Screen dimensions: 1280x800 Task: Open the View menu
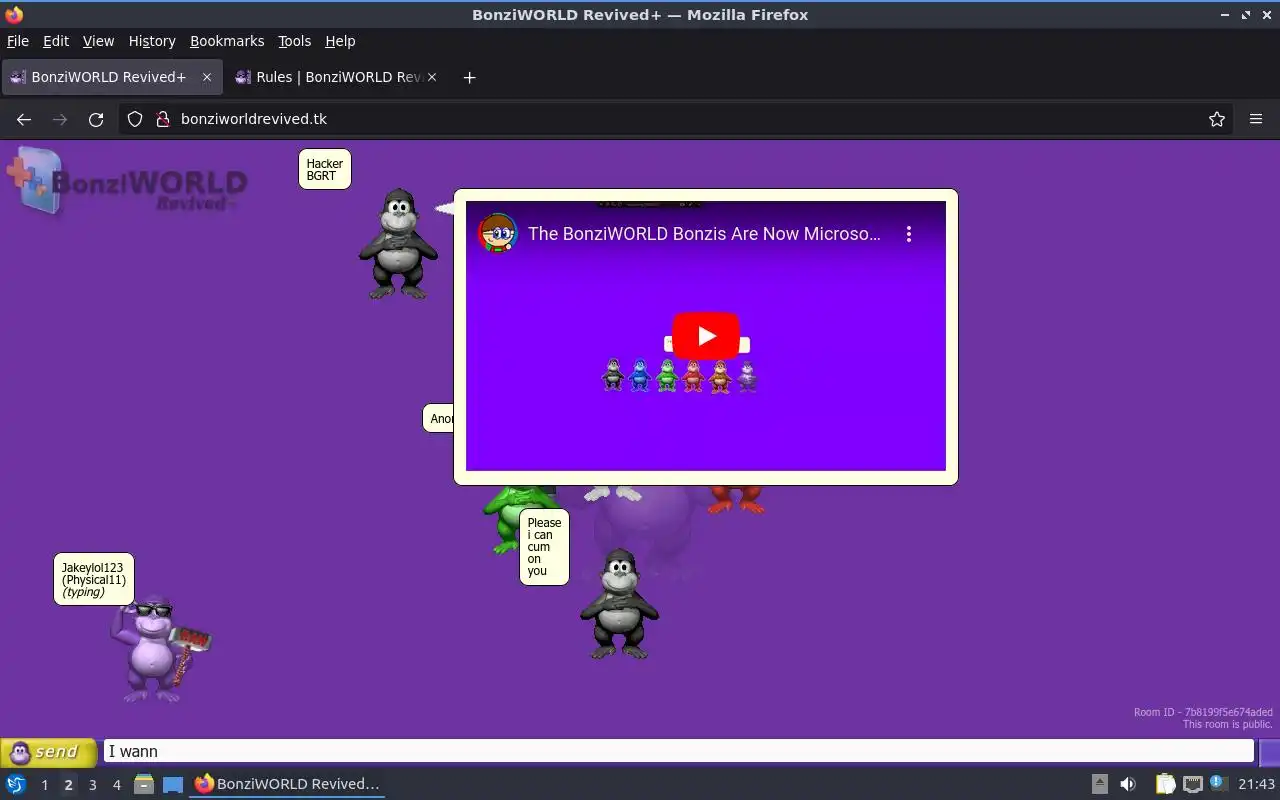98,41
